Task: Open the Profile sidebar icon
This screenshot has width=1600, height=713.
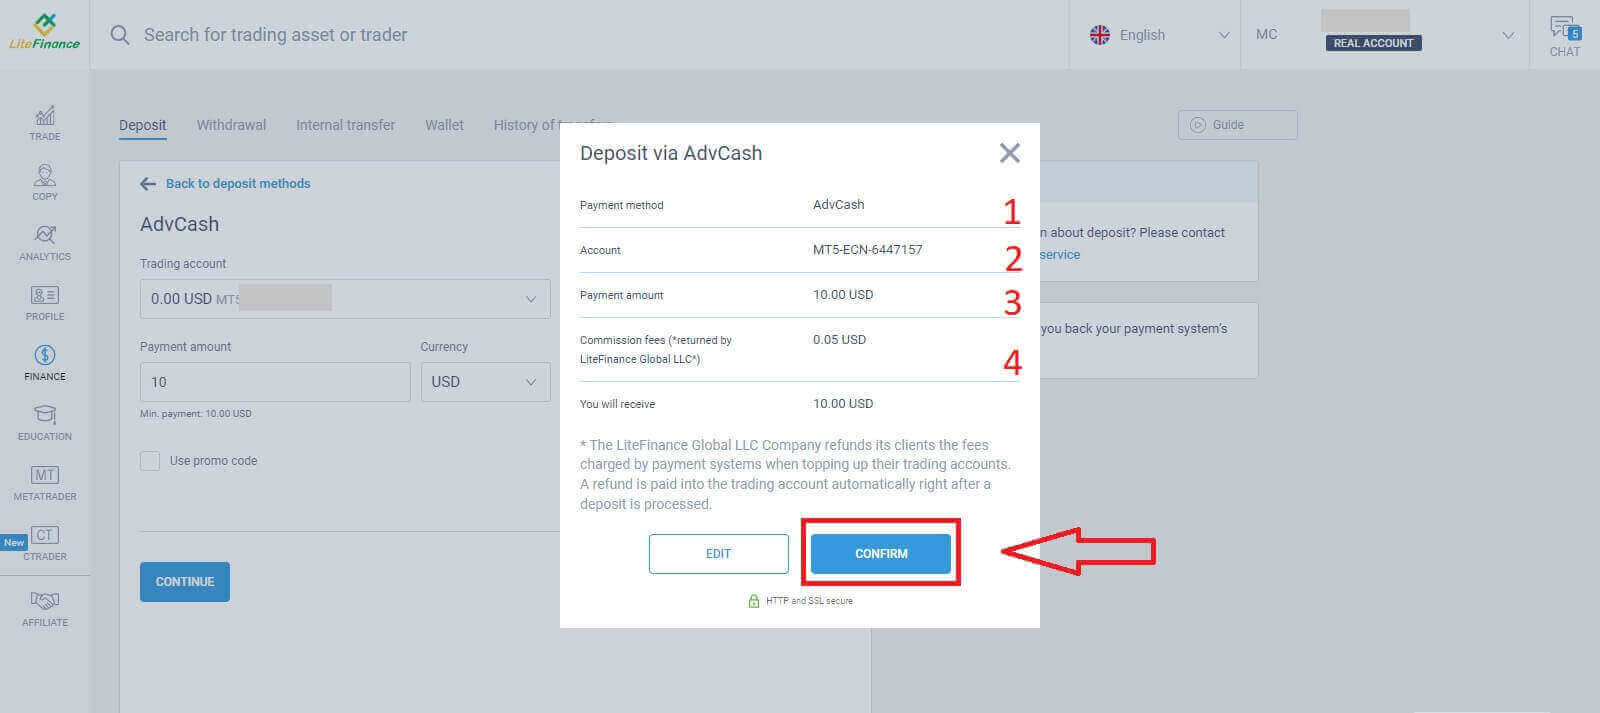Action: coord(45,302)
